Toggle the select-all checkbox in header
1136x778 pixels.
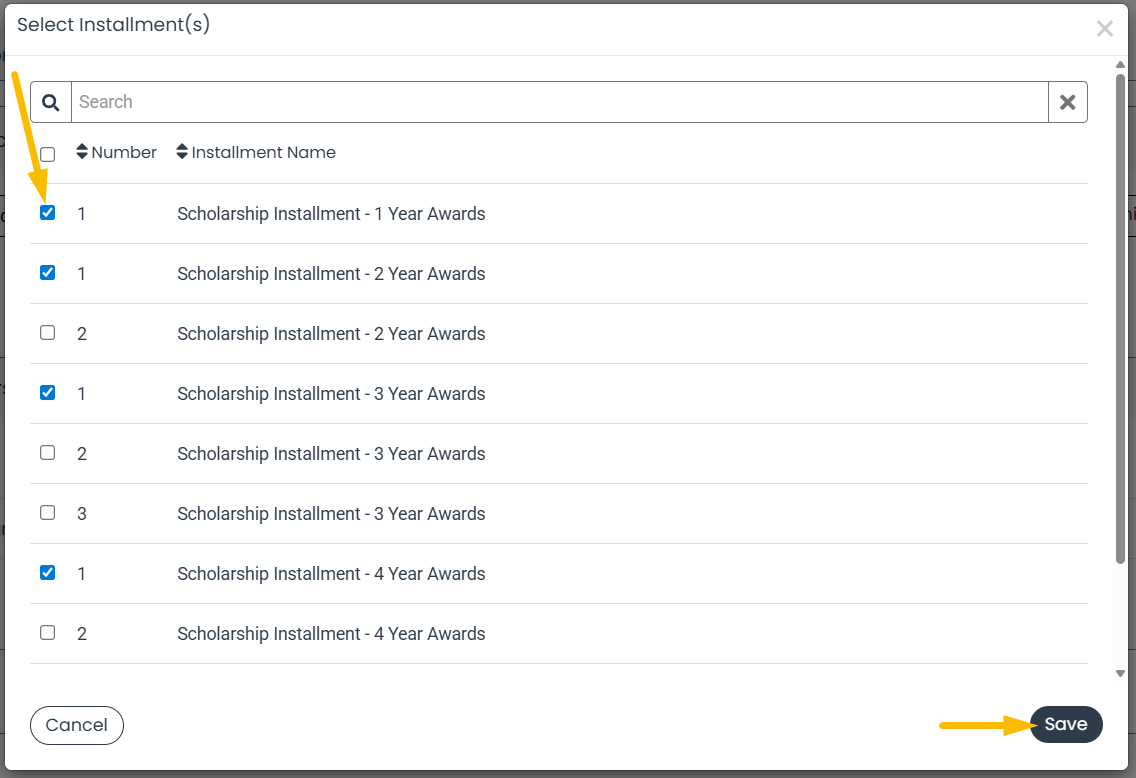tap(48, 154)
